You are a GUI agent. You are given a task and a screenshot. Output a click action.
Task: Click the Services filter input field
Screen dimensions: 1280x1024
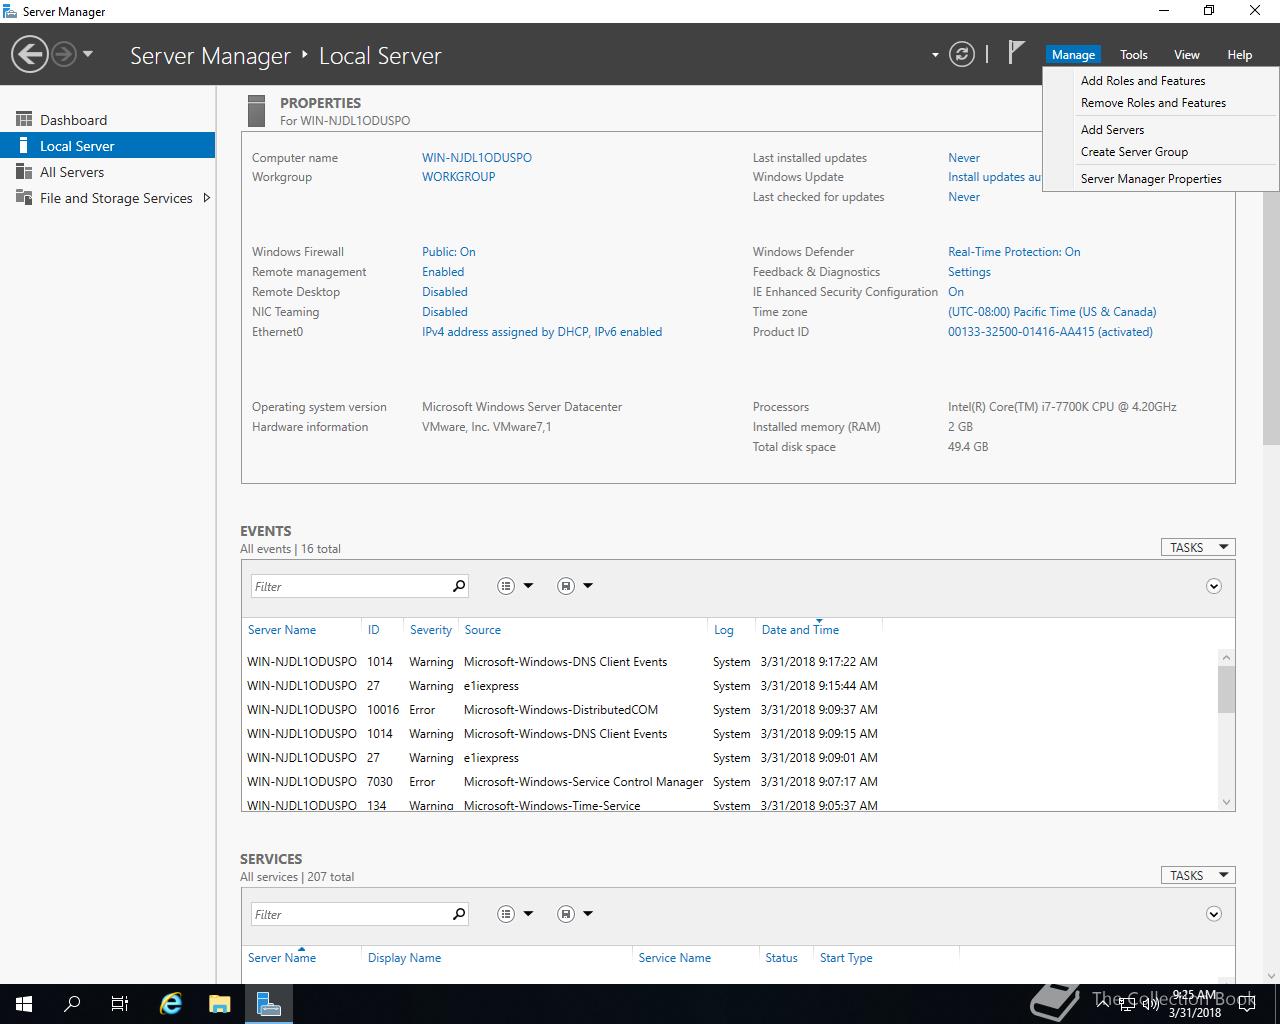pyautogui.click(x=349, y=914)
